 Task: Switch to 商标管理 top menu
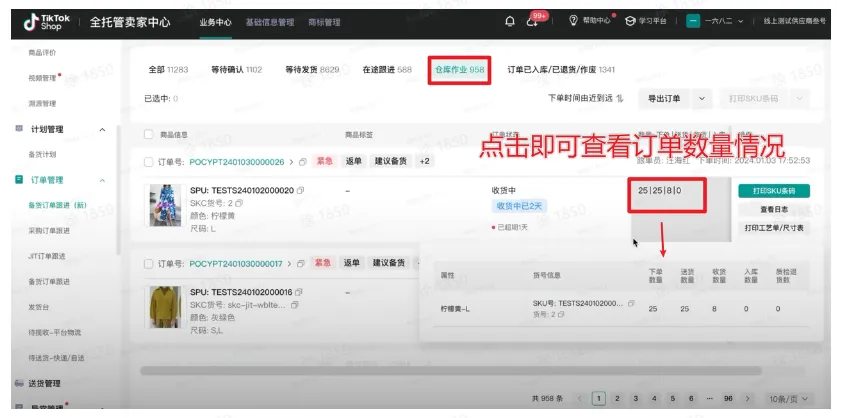[324, 22]
